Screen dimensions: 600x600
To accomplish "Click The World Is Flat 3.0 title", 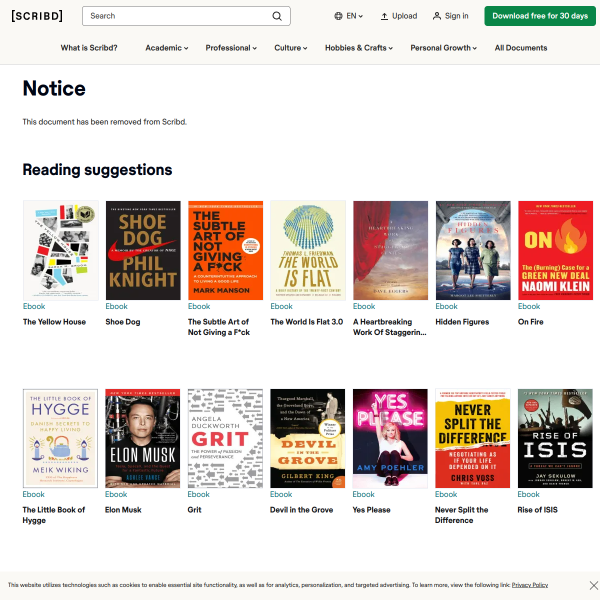I will [307, 322].
